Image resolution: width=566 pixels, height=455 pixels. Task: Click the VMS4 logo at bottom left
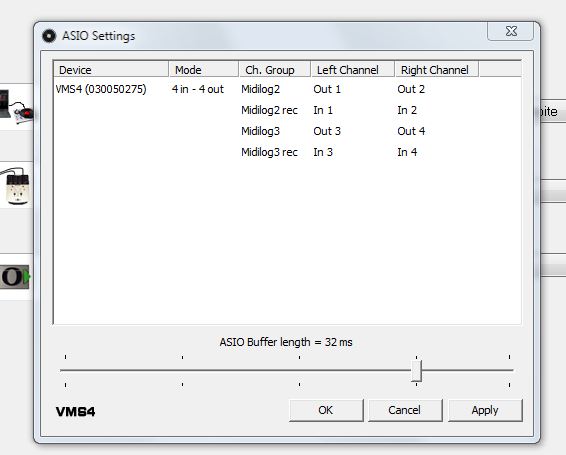coord(75,411)
